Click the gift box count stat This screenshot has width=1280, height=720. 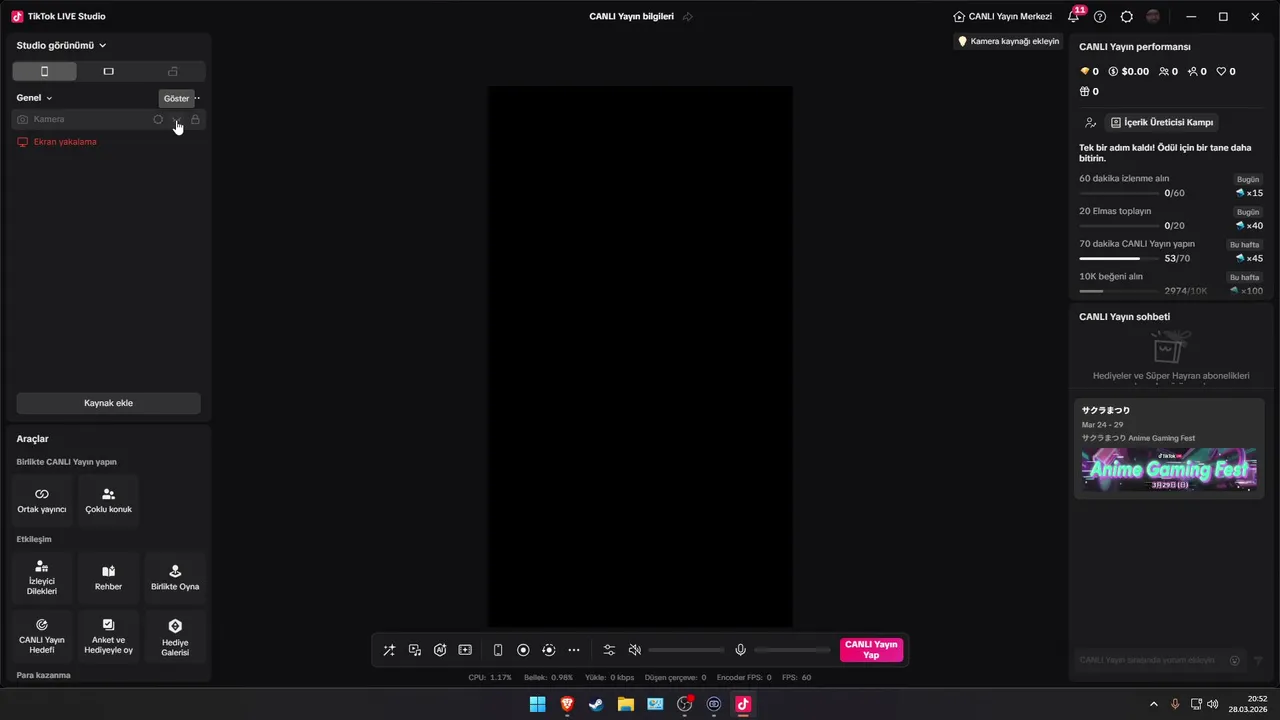1090,91
